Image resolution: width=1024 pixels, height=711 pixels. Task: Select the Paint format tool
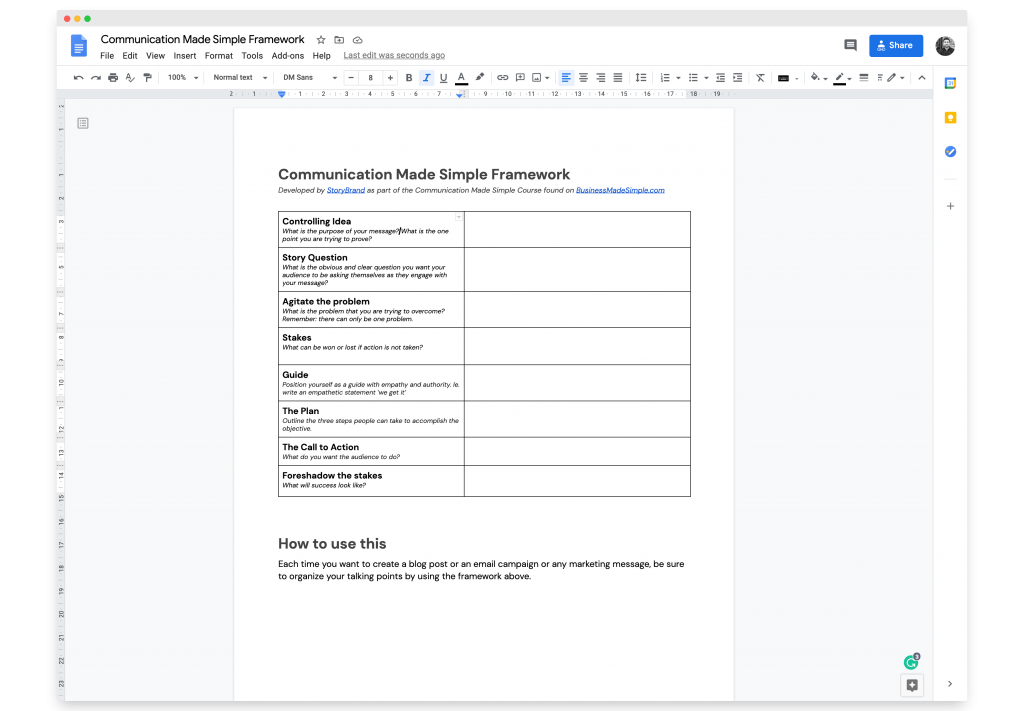coord(148,78)
